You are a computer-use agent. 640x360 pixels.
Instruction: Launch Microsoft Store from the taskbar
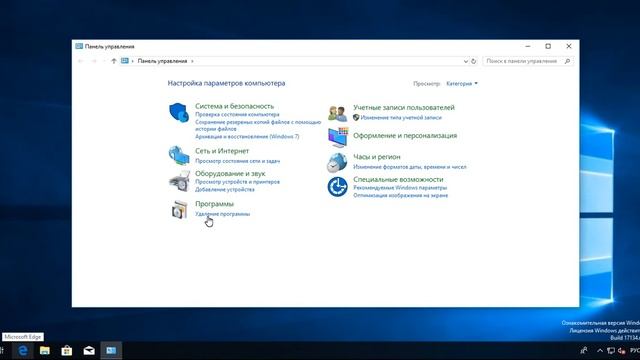point(67,350)
